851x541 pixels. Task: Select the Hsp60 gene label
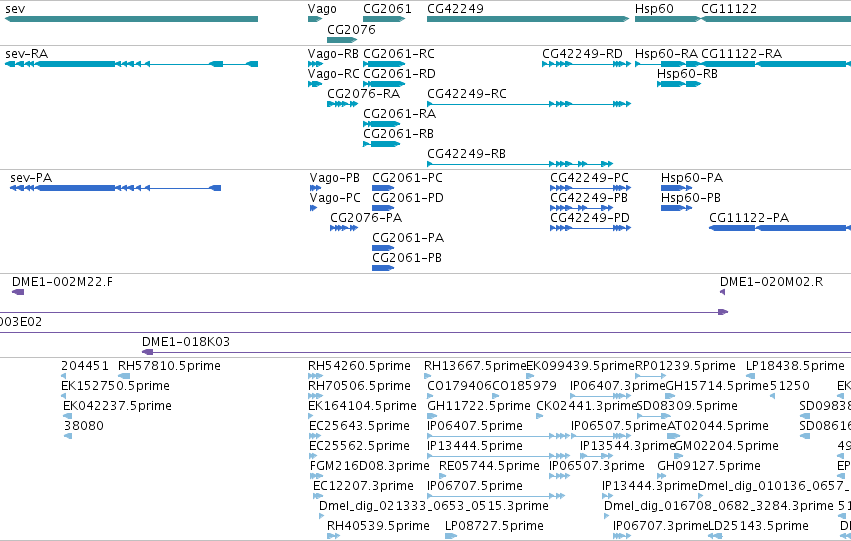click(654, 9)
